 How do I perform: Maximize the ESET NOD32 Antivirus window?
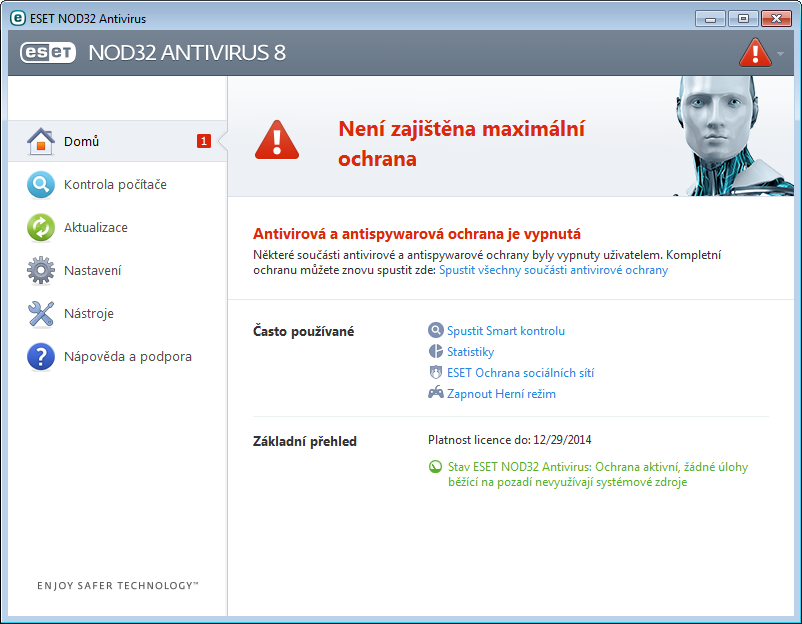click(743, 19)
